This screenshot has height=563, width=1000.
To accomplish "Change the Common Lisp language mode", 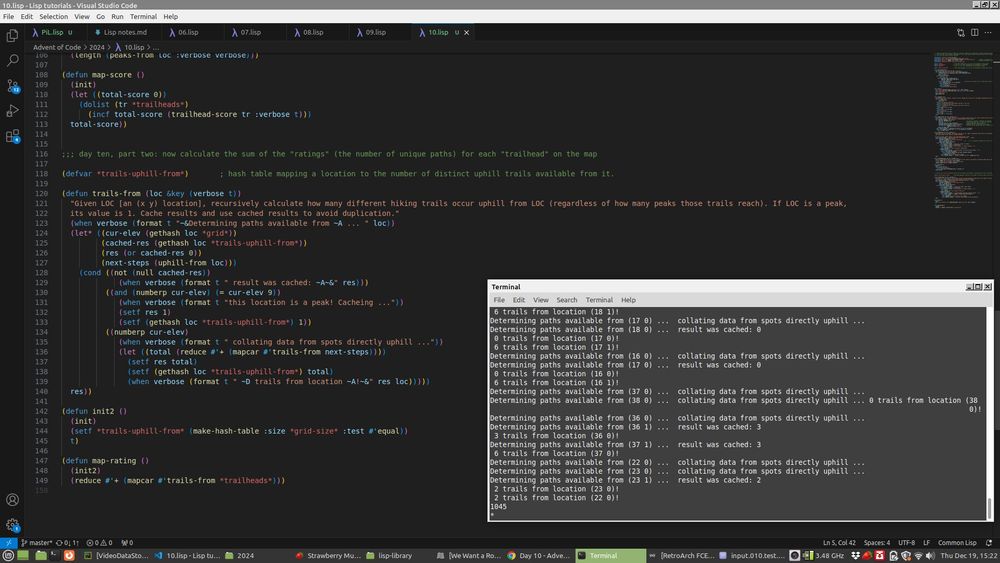I will click(x=959, y=542).
